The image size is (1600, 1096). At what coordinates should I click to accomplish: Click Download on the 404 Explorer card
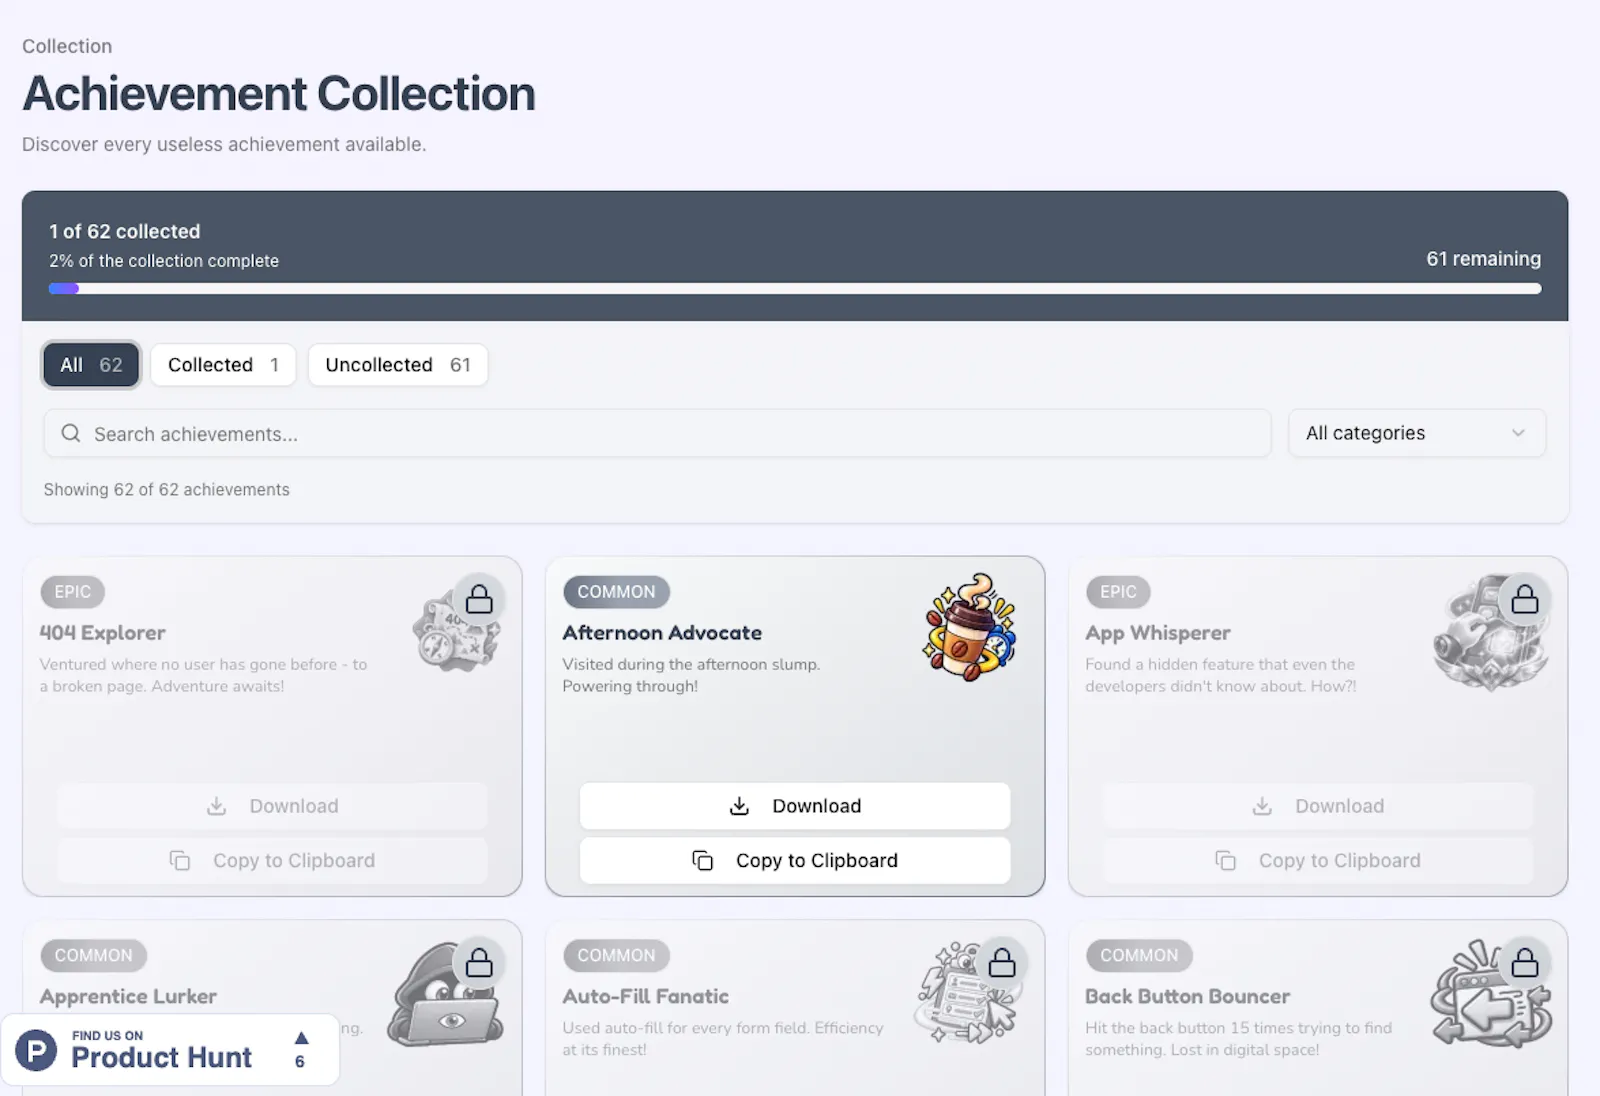point(272,806)
